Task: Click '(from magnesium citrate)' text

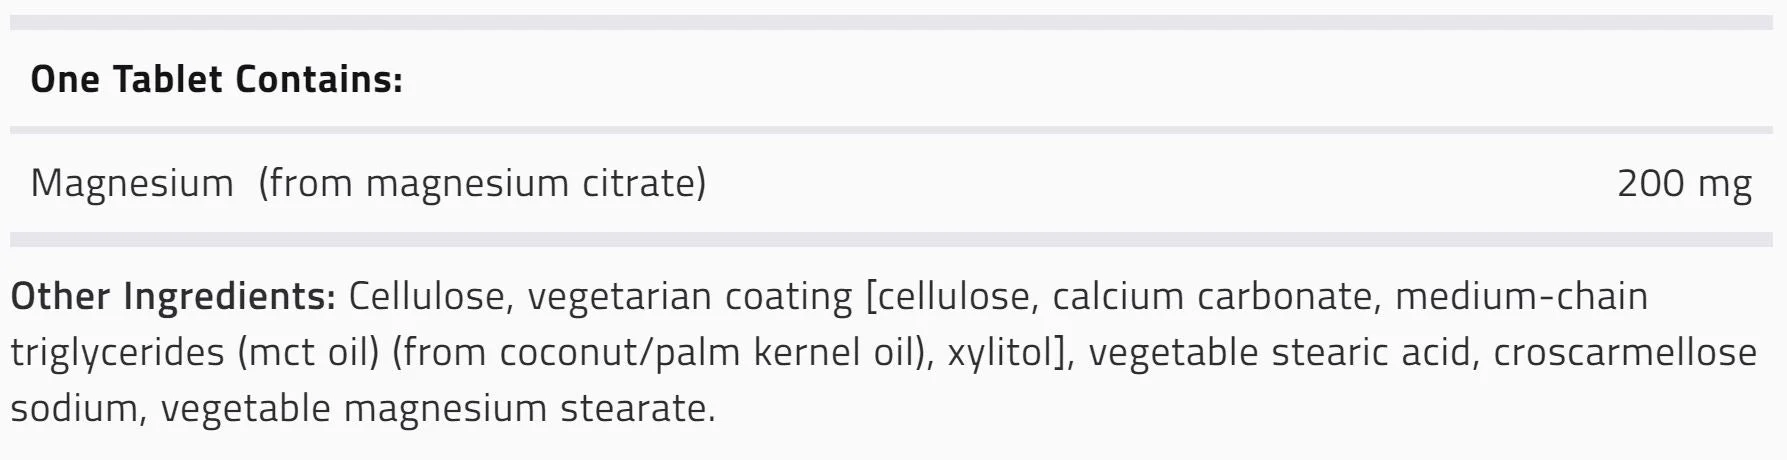Action: [482, 184]
